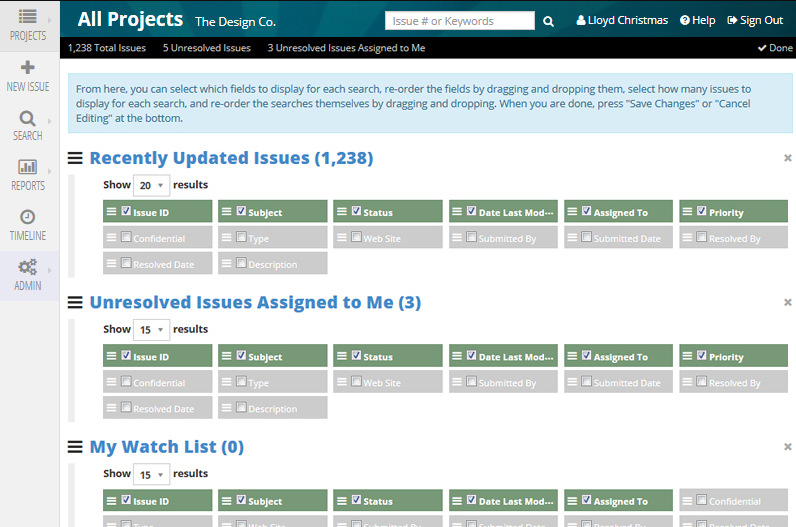Click the Issue # or Keywords field

459,21
